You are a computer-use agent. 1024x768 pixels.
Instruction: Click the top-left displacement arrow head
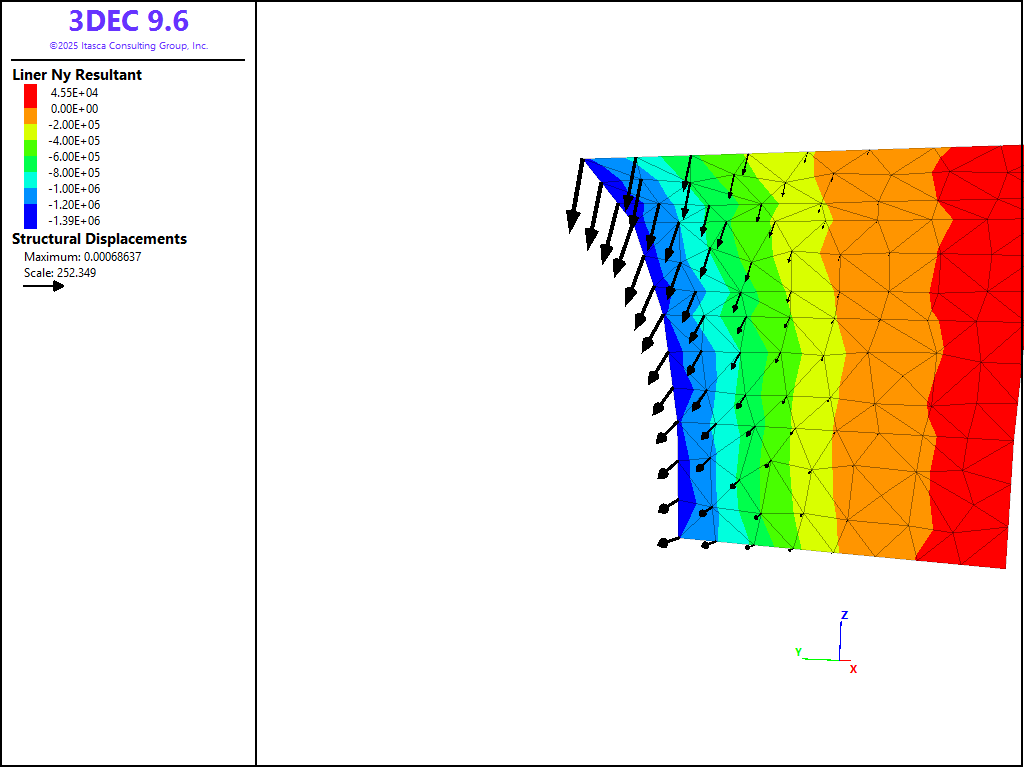pos(573,222)
